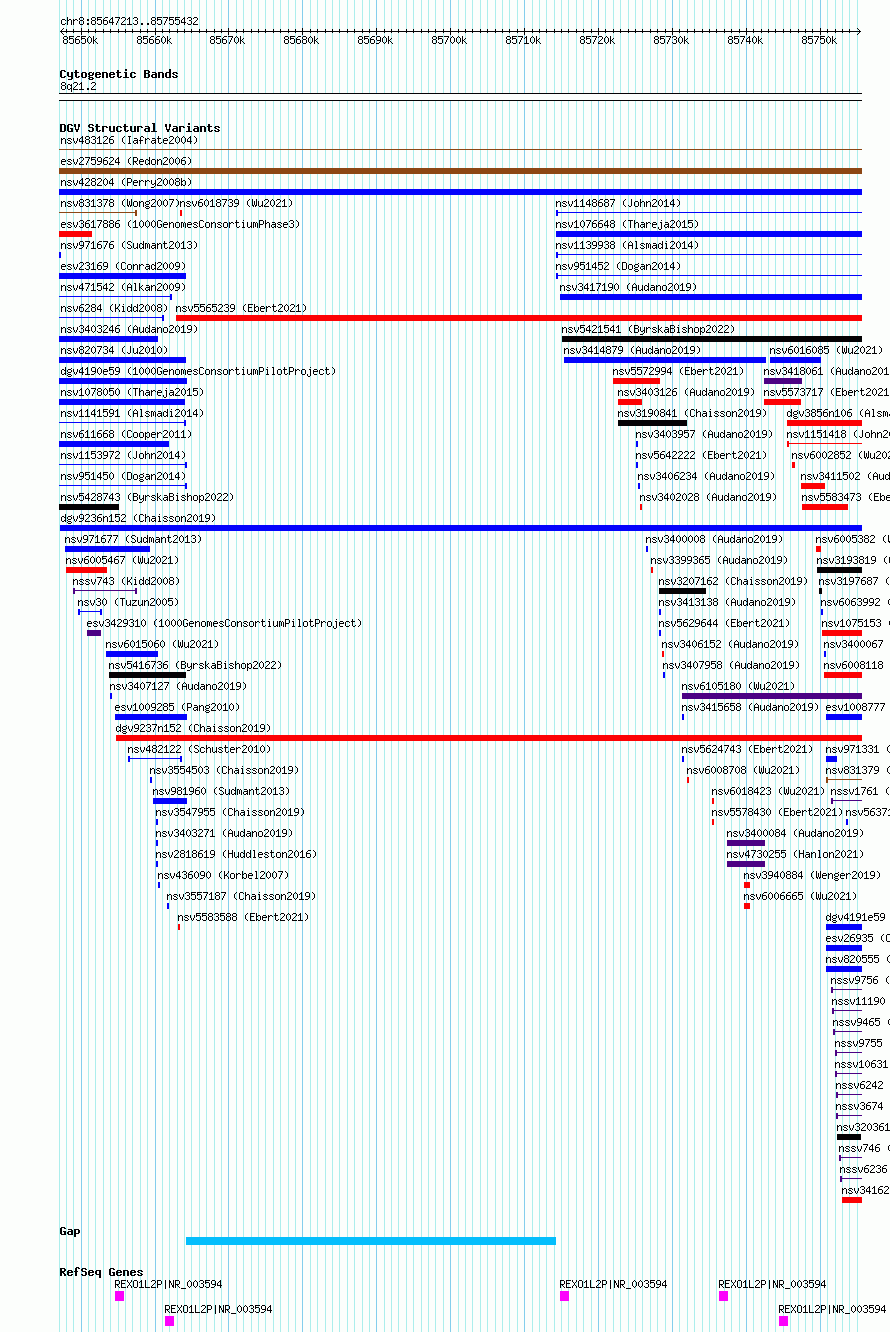
Task: Select the brown esv2759624 variant bar
Action: 460,171
